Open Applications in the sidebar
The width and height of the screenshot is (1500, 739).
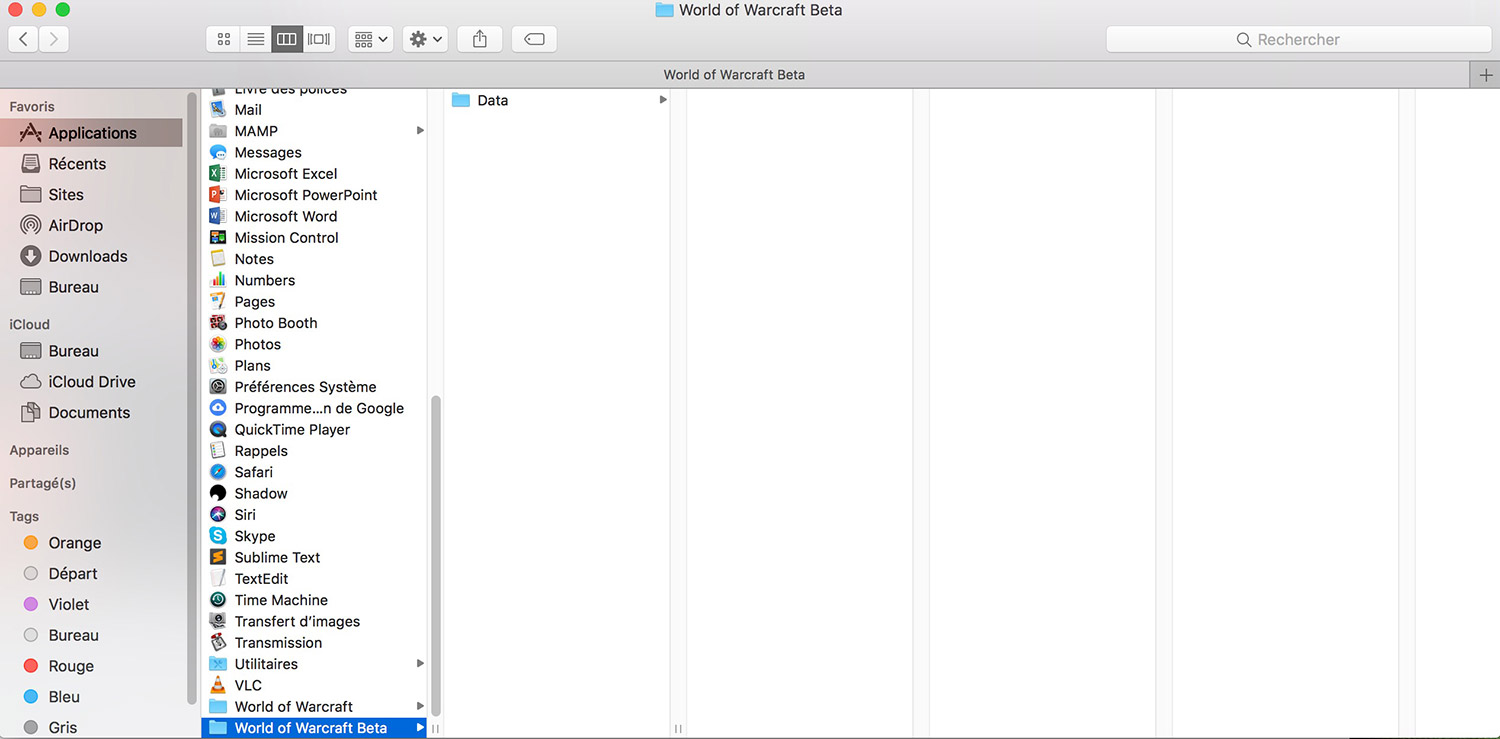coord(91,133)
